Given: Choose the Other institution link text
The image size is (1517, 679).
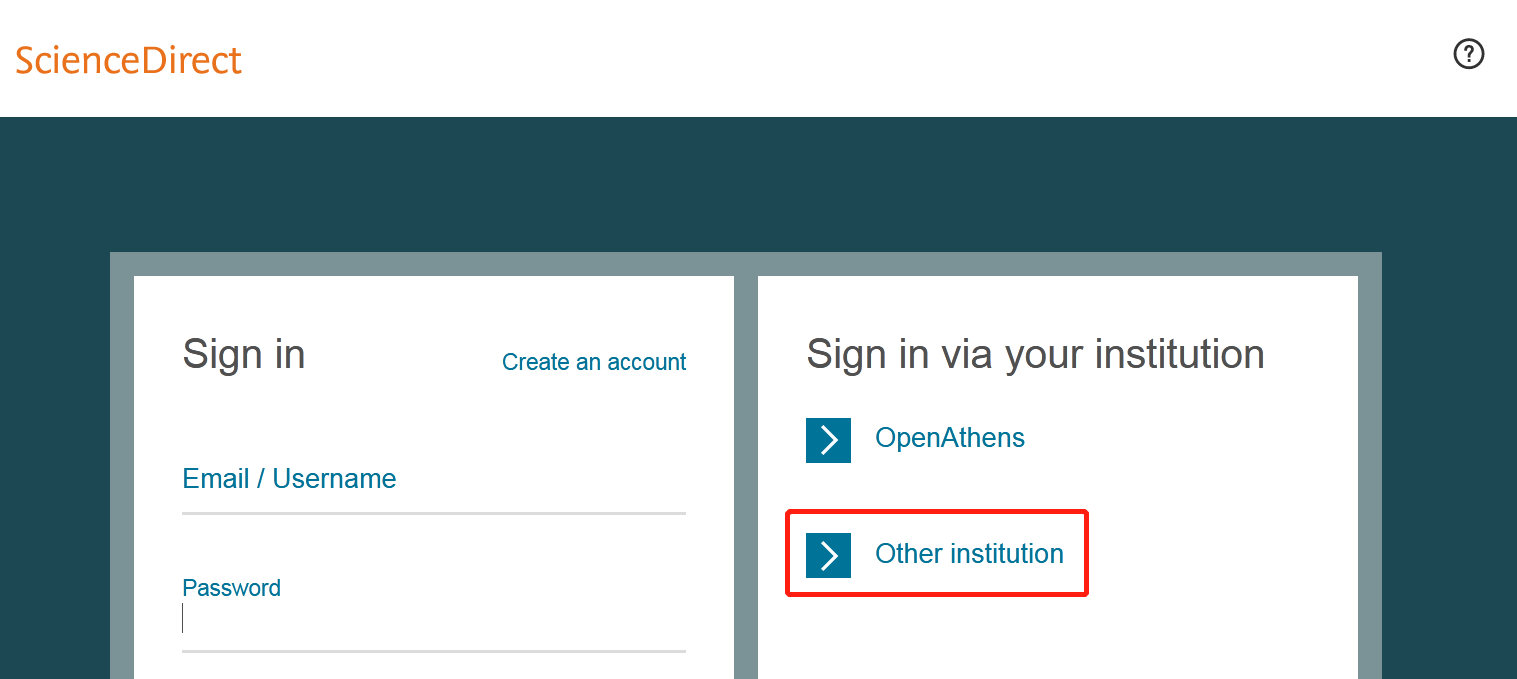Looking at the screenshot, I should click(x=968, y=554).
